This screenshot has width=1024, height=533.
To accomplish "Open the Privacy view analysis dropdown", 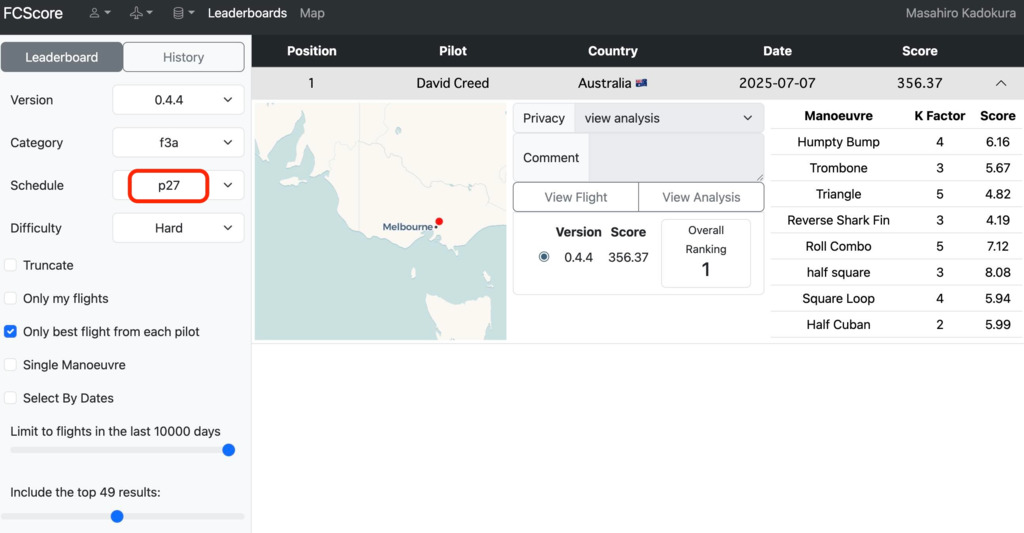I will 669,118.
